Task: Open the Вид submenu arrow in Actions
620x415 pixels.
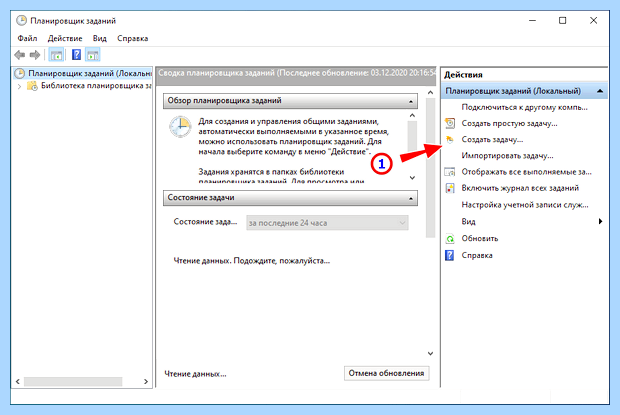Action: pos(600,221)
